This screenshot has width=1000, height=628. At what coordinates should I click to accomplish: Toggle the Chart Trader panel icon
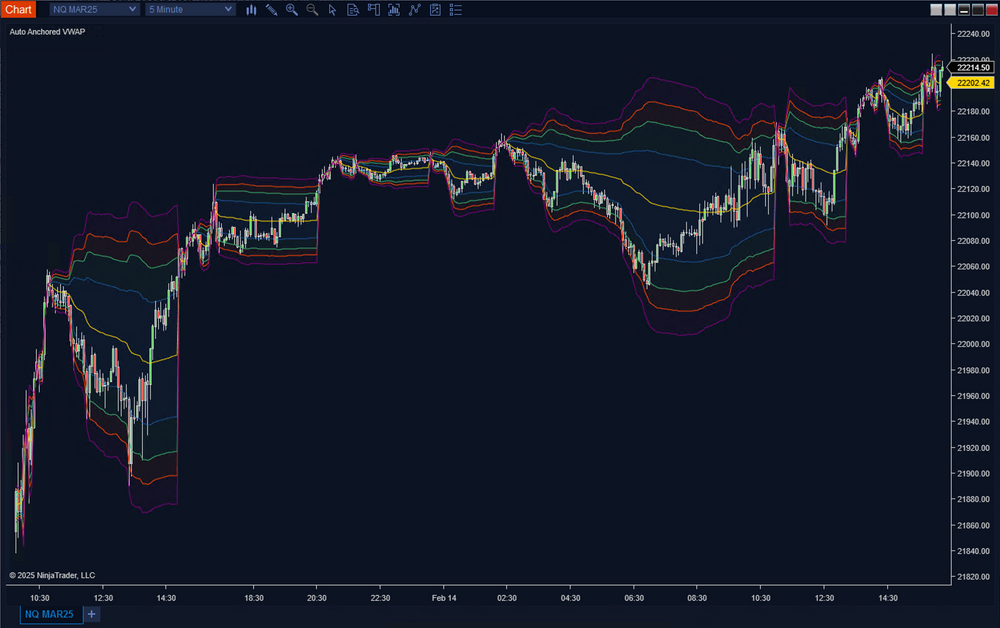(373, 9)
